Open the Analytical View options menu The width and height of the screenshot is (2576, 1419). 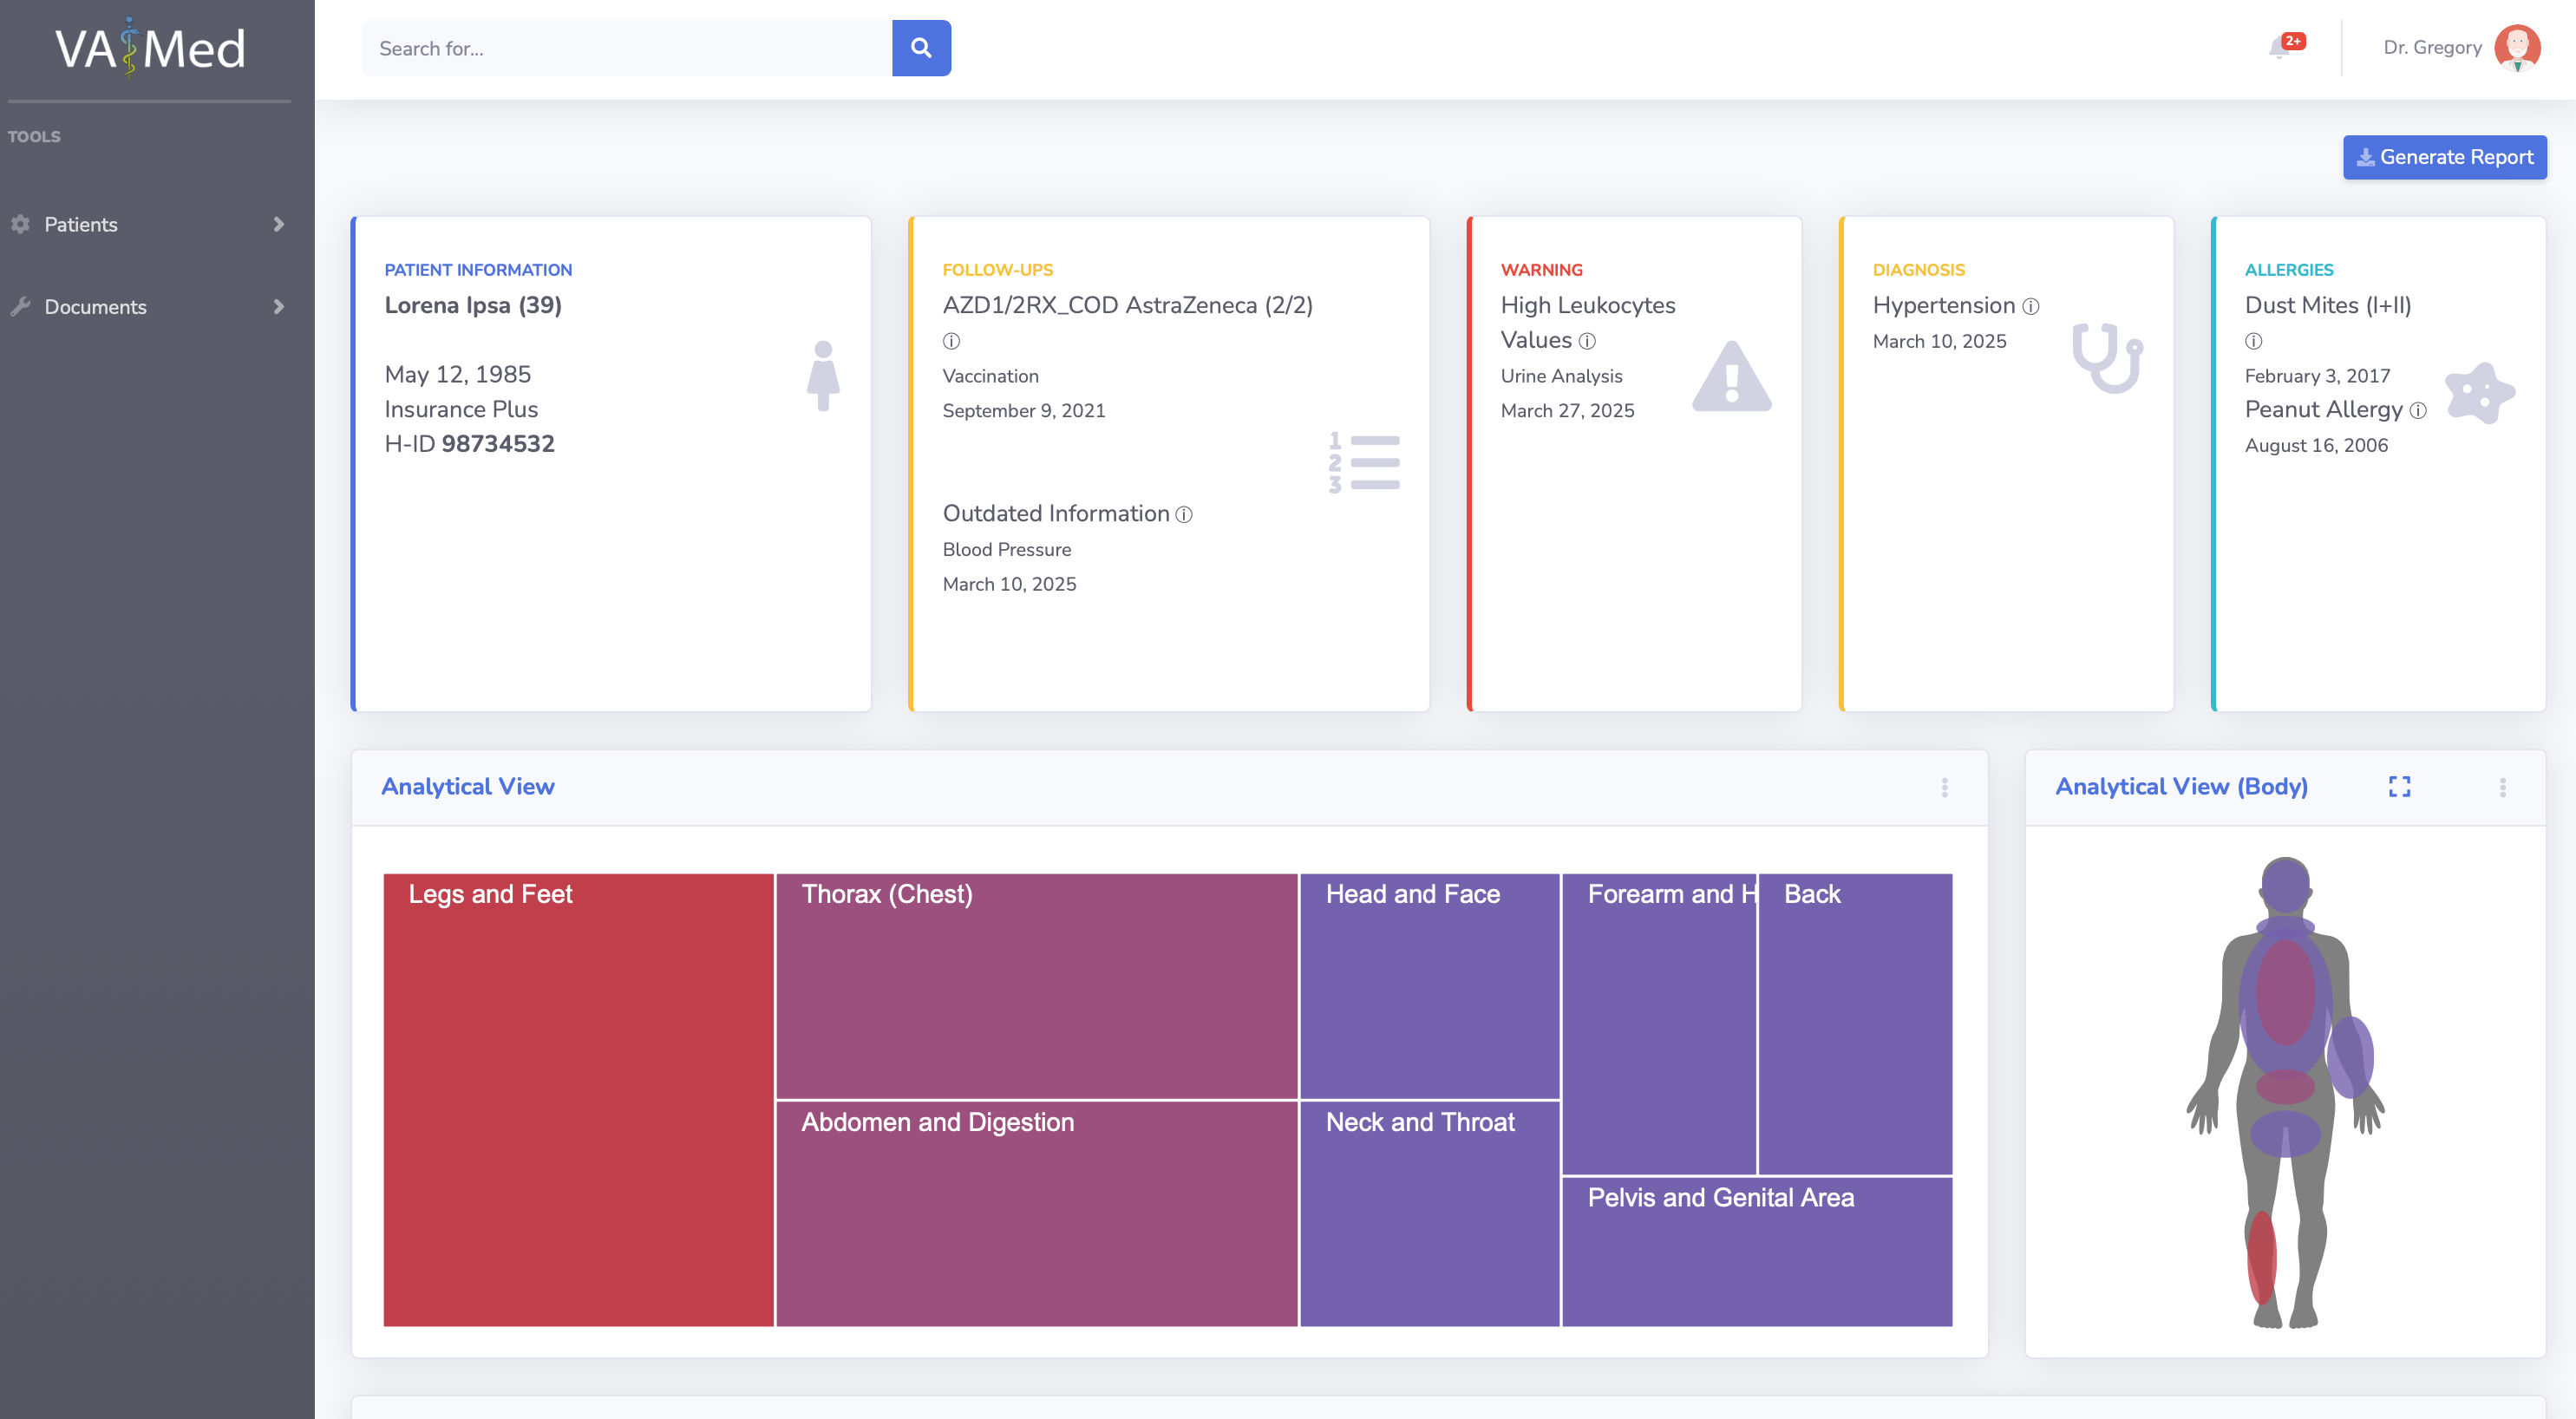(x=1944, y=787)
